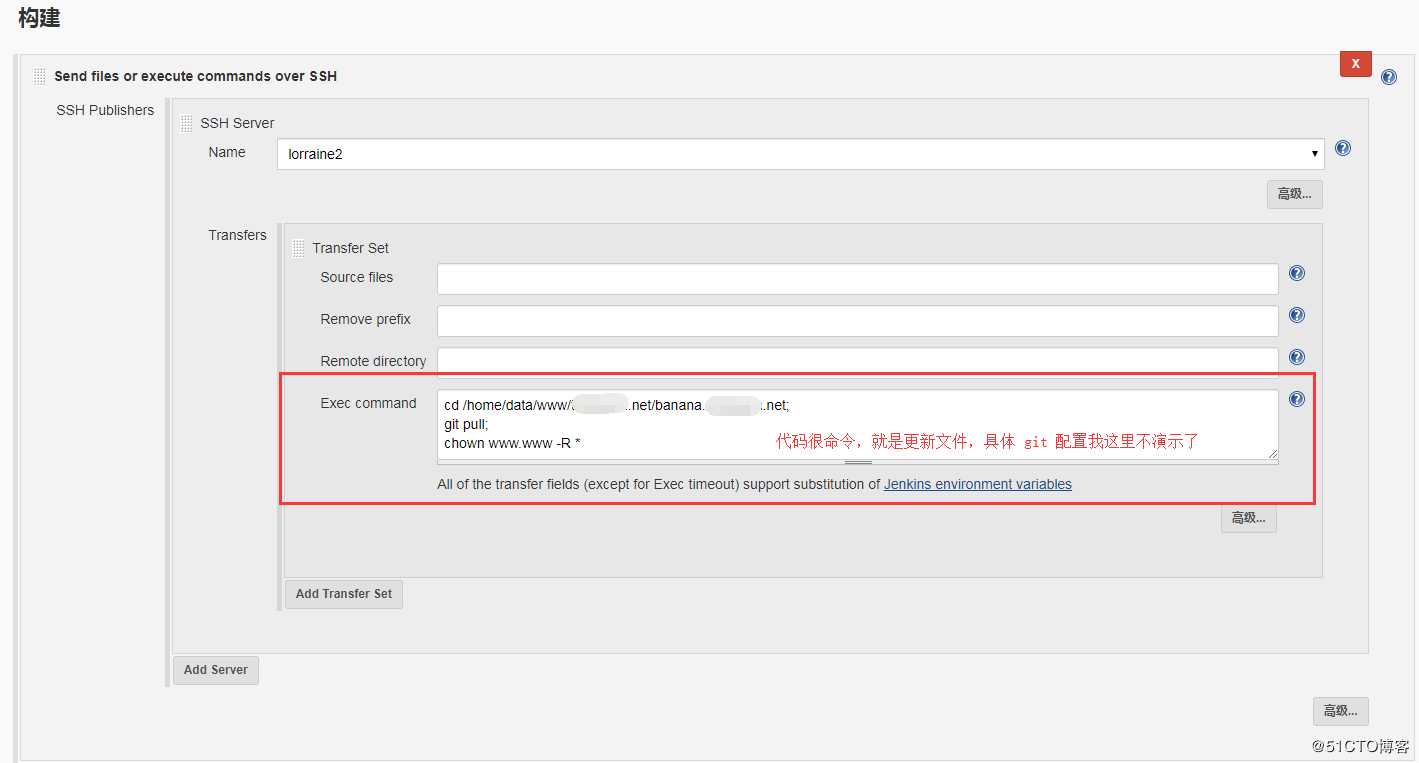The image size is (1419, 763).
Task: Open help for Send files over SSH
Action: (x=1388, y=77)
